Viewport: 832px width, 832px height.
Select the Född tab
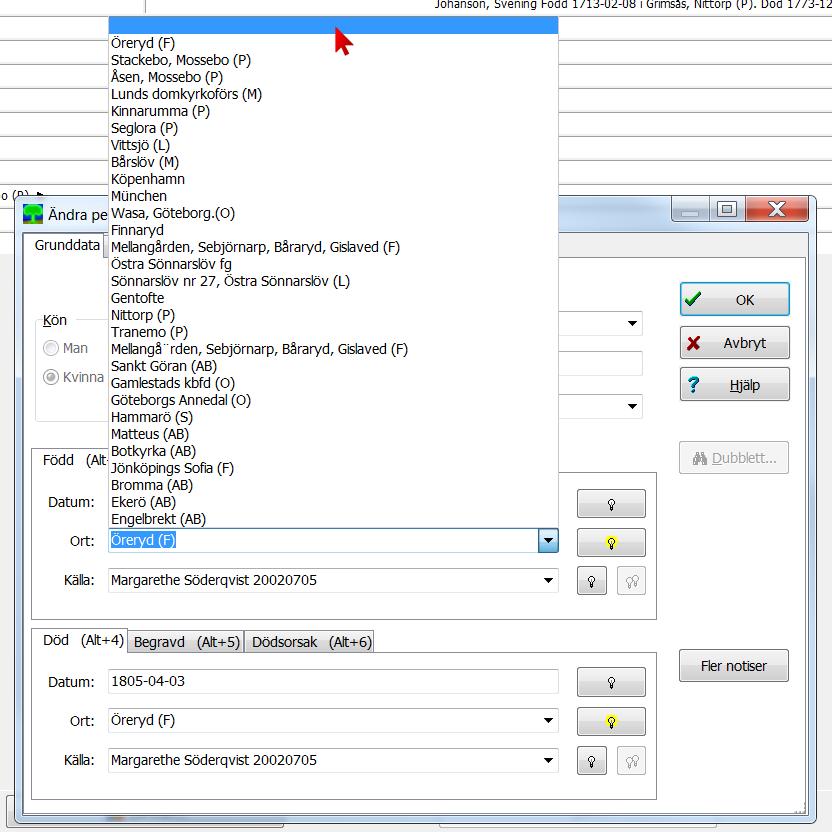coord(70,460)
